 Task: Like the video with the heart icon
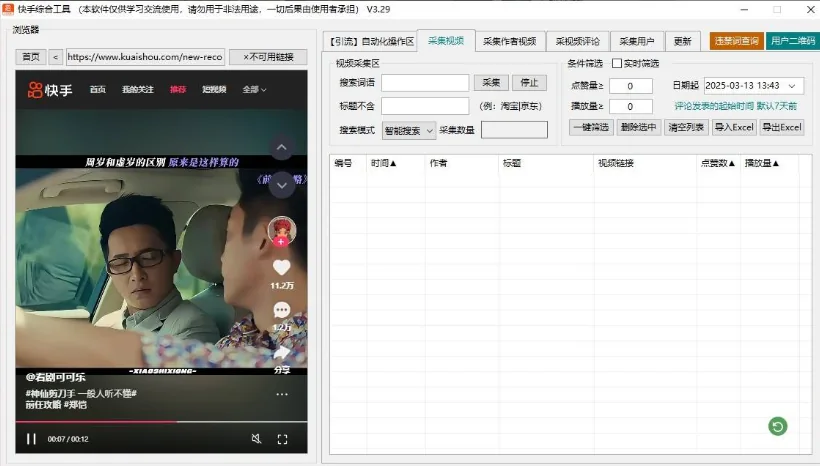(281, 267)
